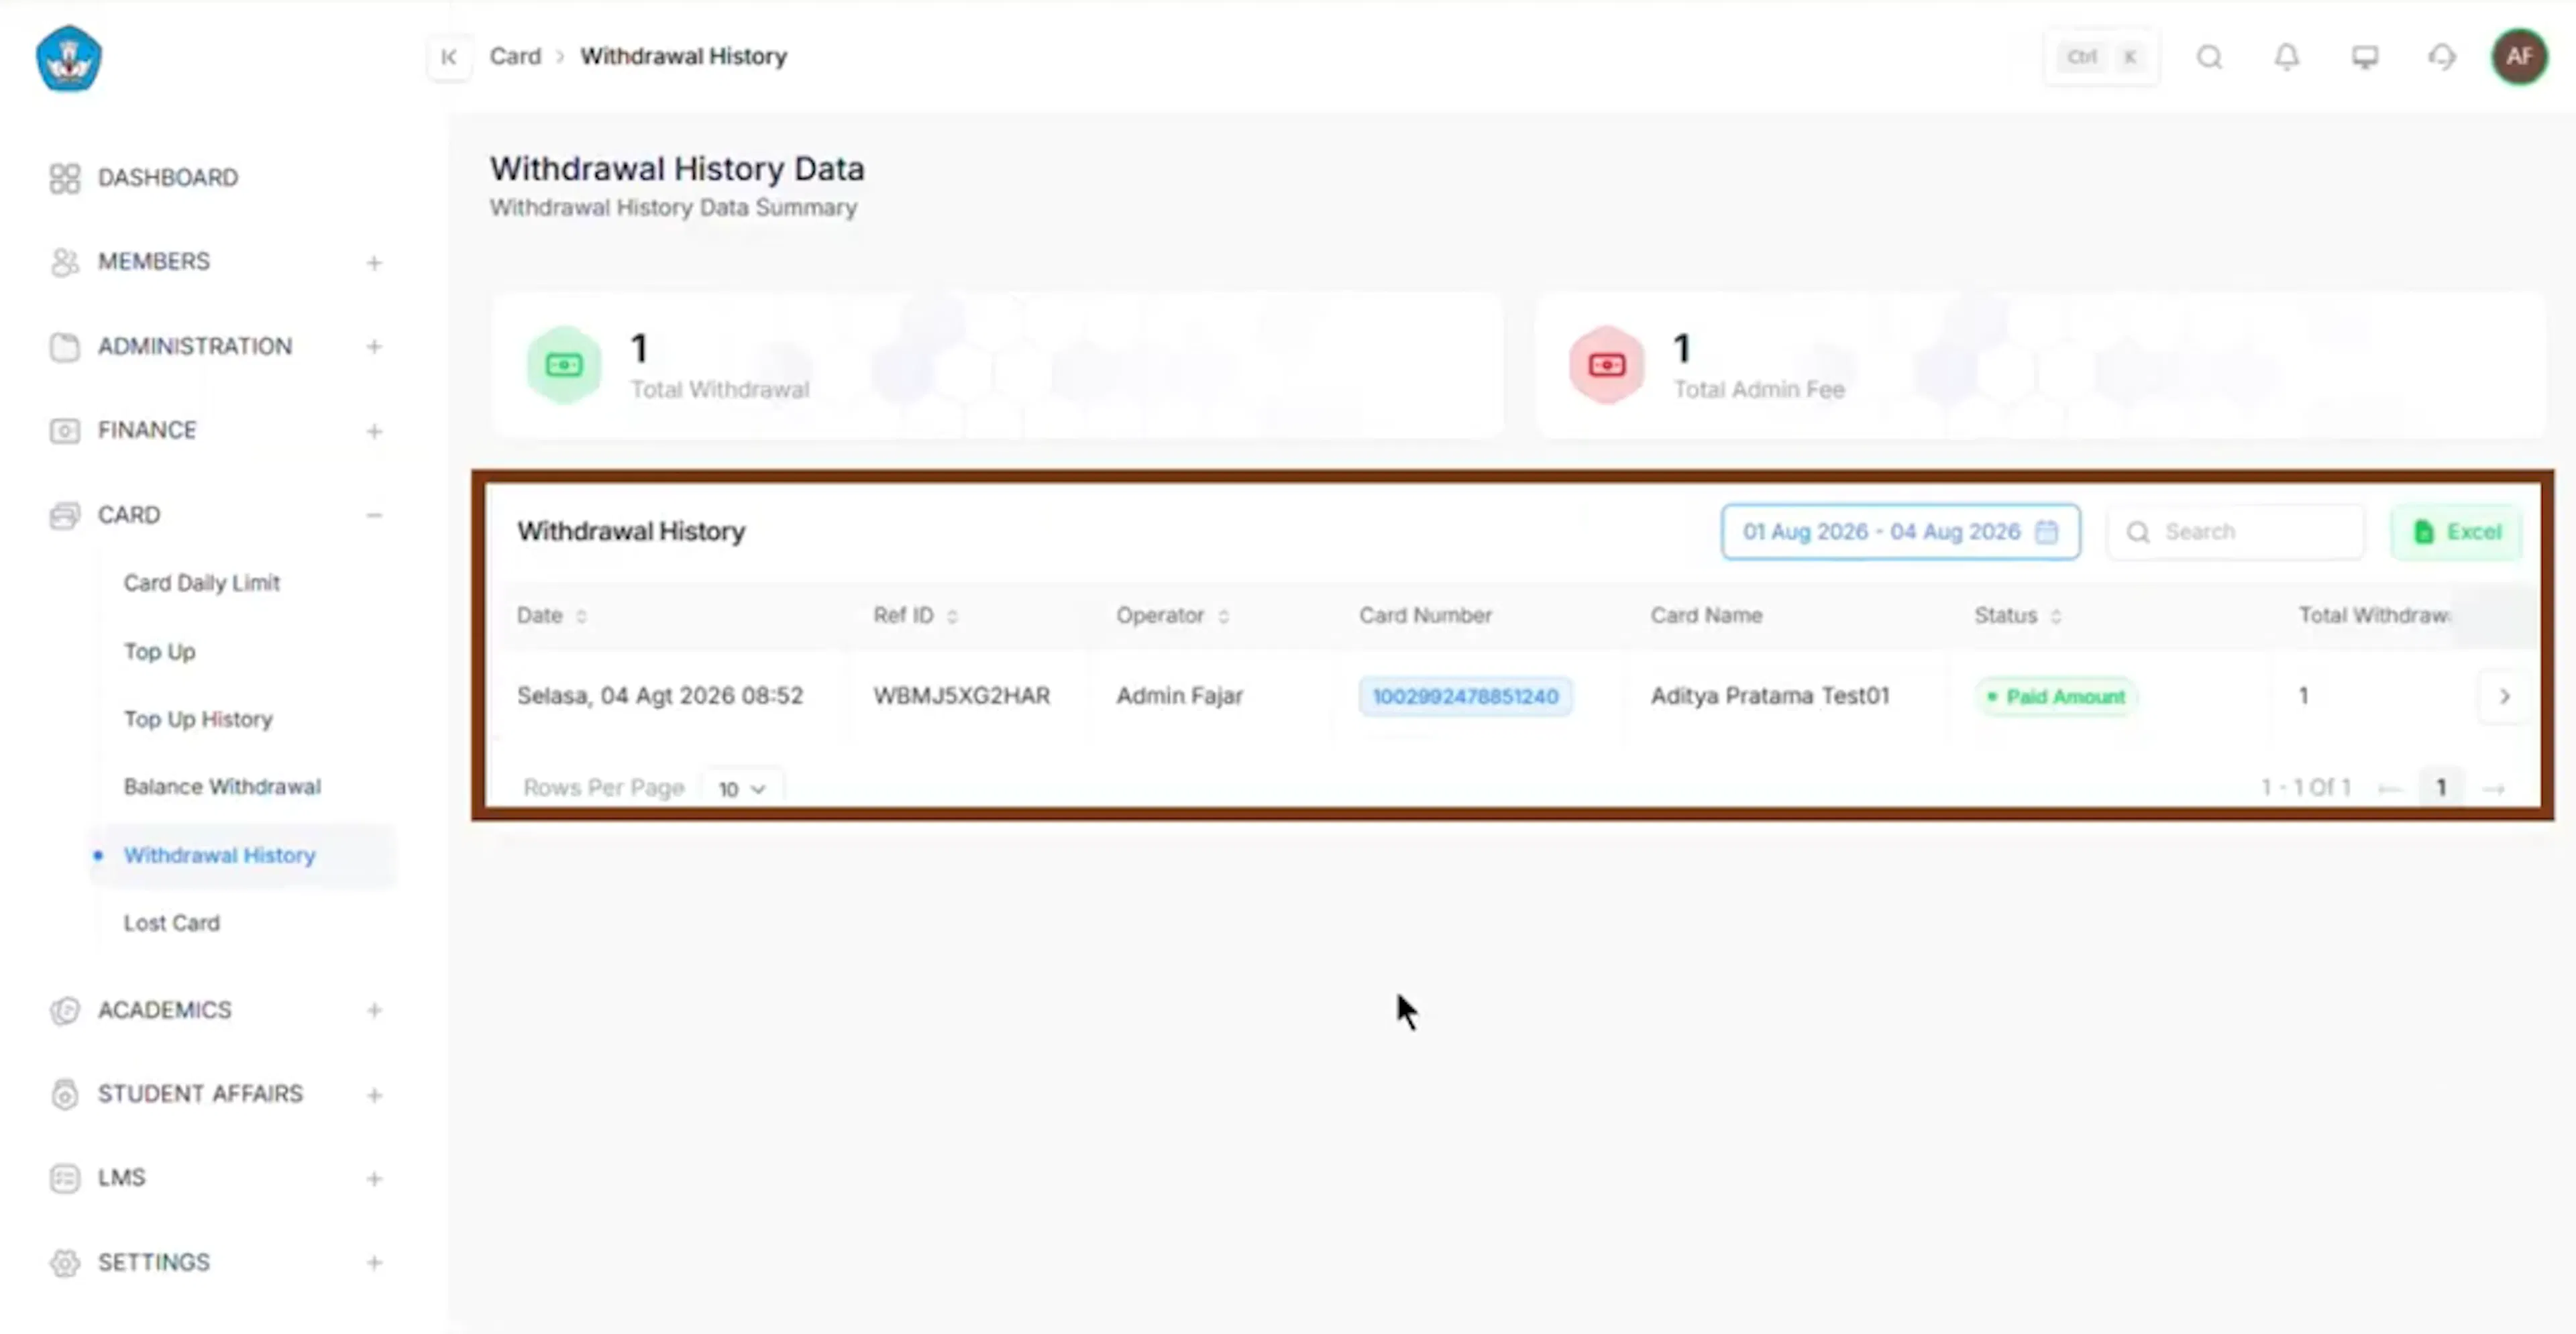Click the Dashboard grid icon
The width and height of the screenshot is (2576, 1334).
click(x=64, y=178)
